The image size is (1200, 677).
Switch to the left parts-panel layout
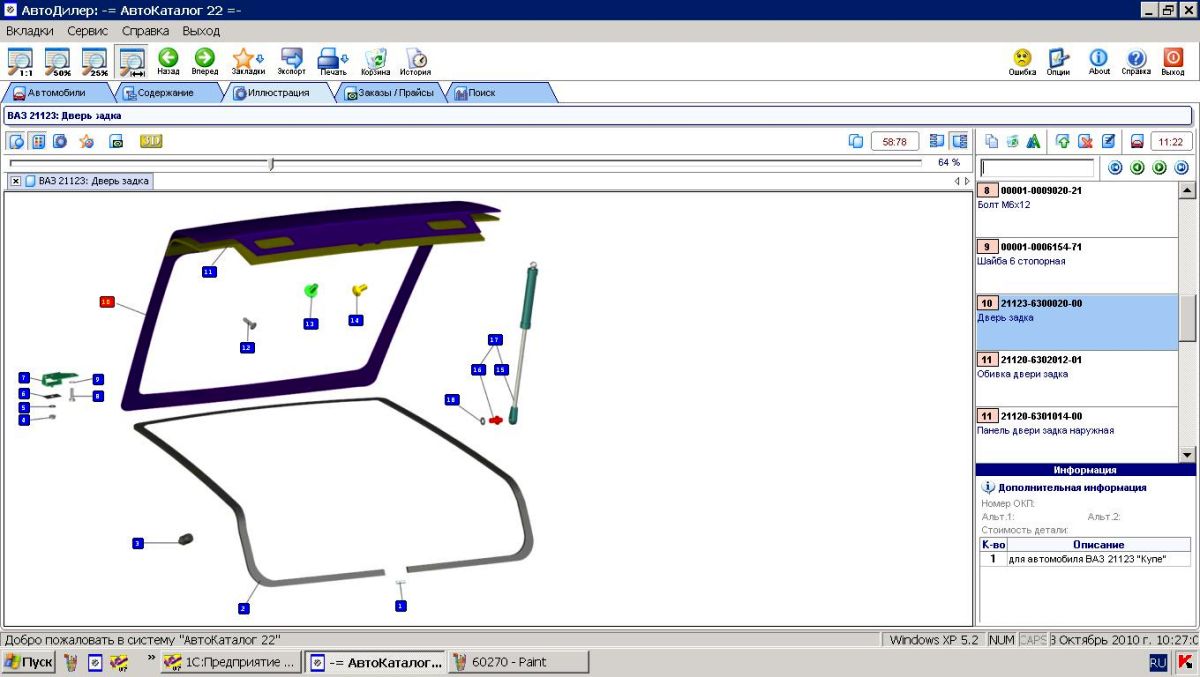coord(937,141)
